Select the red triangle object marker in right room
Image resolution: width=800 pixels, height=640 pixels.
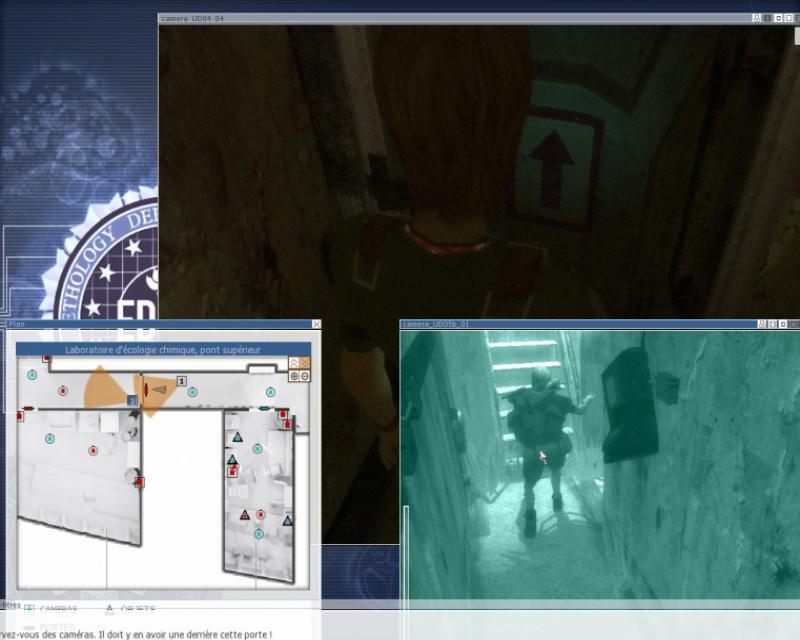[244, 515]
